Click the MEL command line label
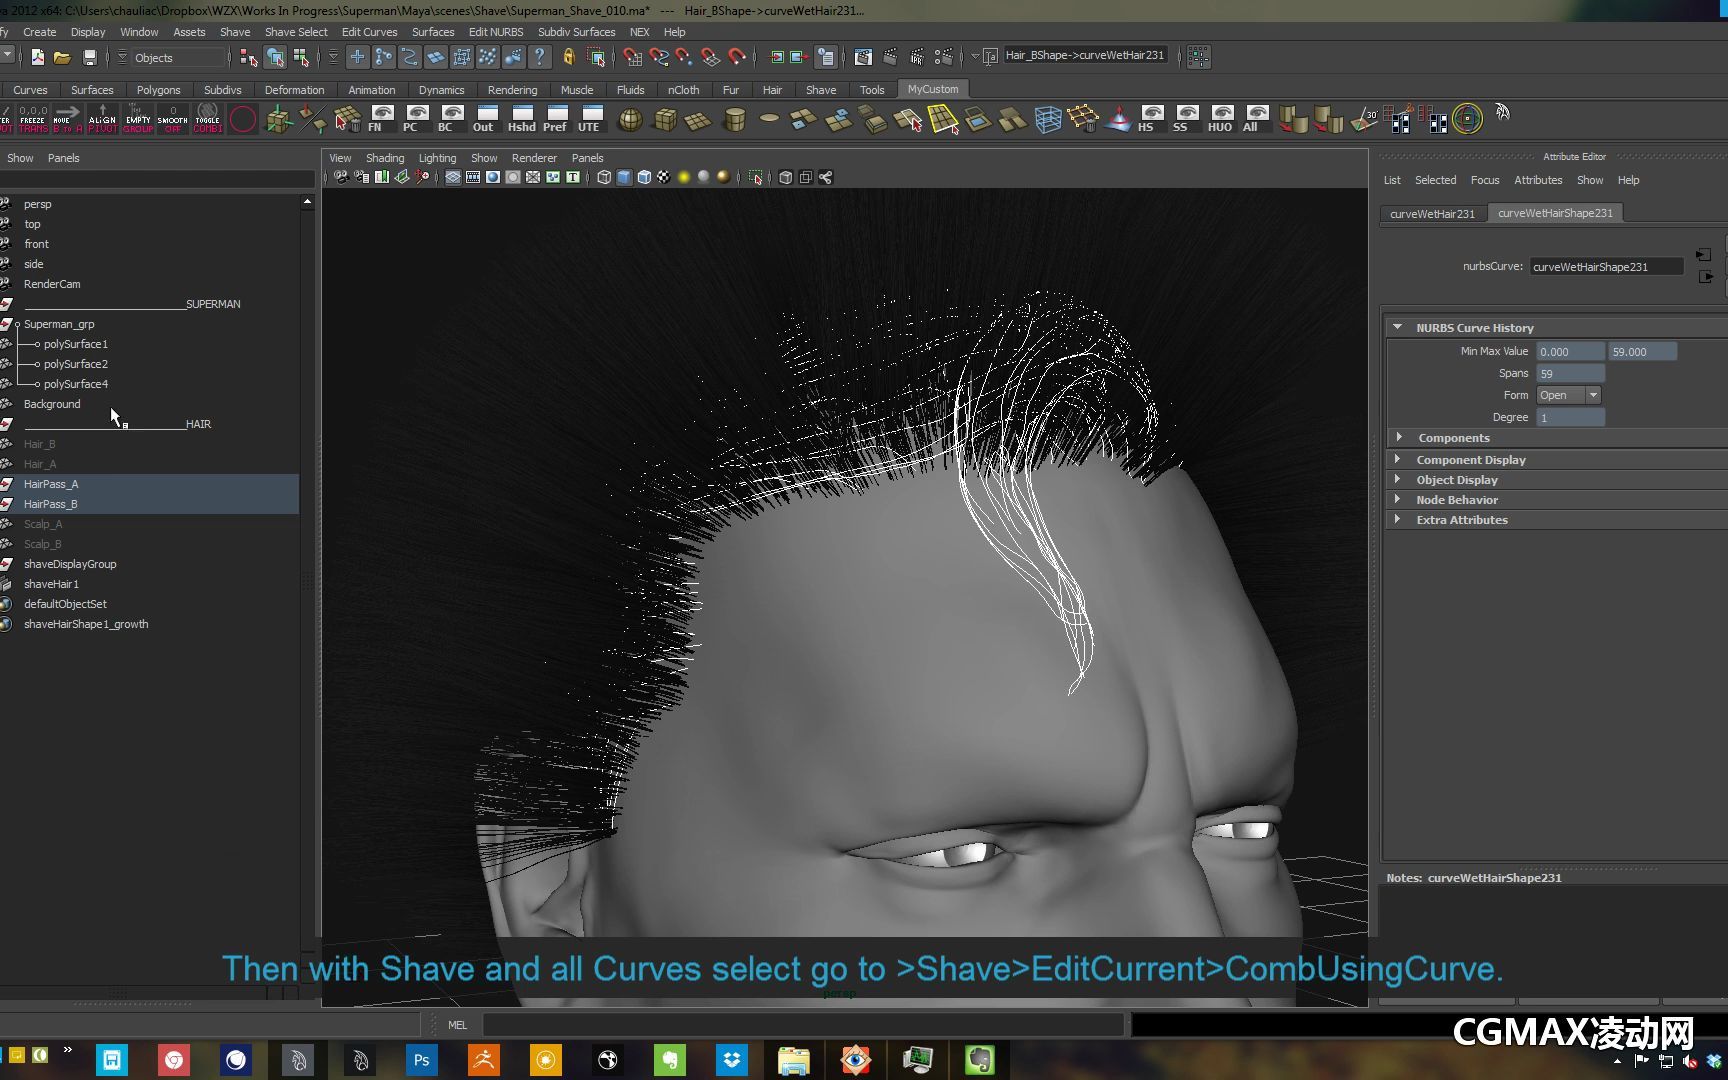1728x1080 pixels. click(x=457, y=1025)
